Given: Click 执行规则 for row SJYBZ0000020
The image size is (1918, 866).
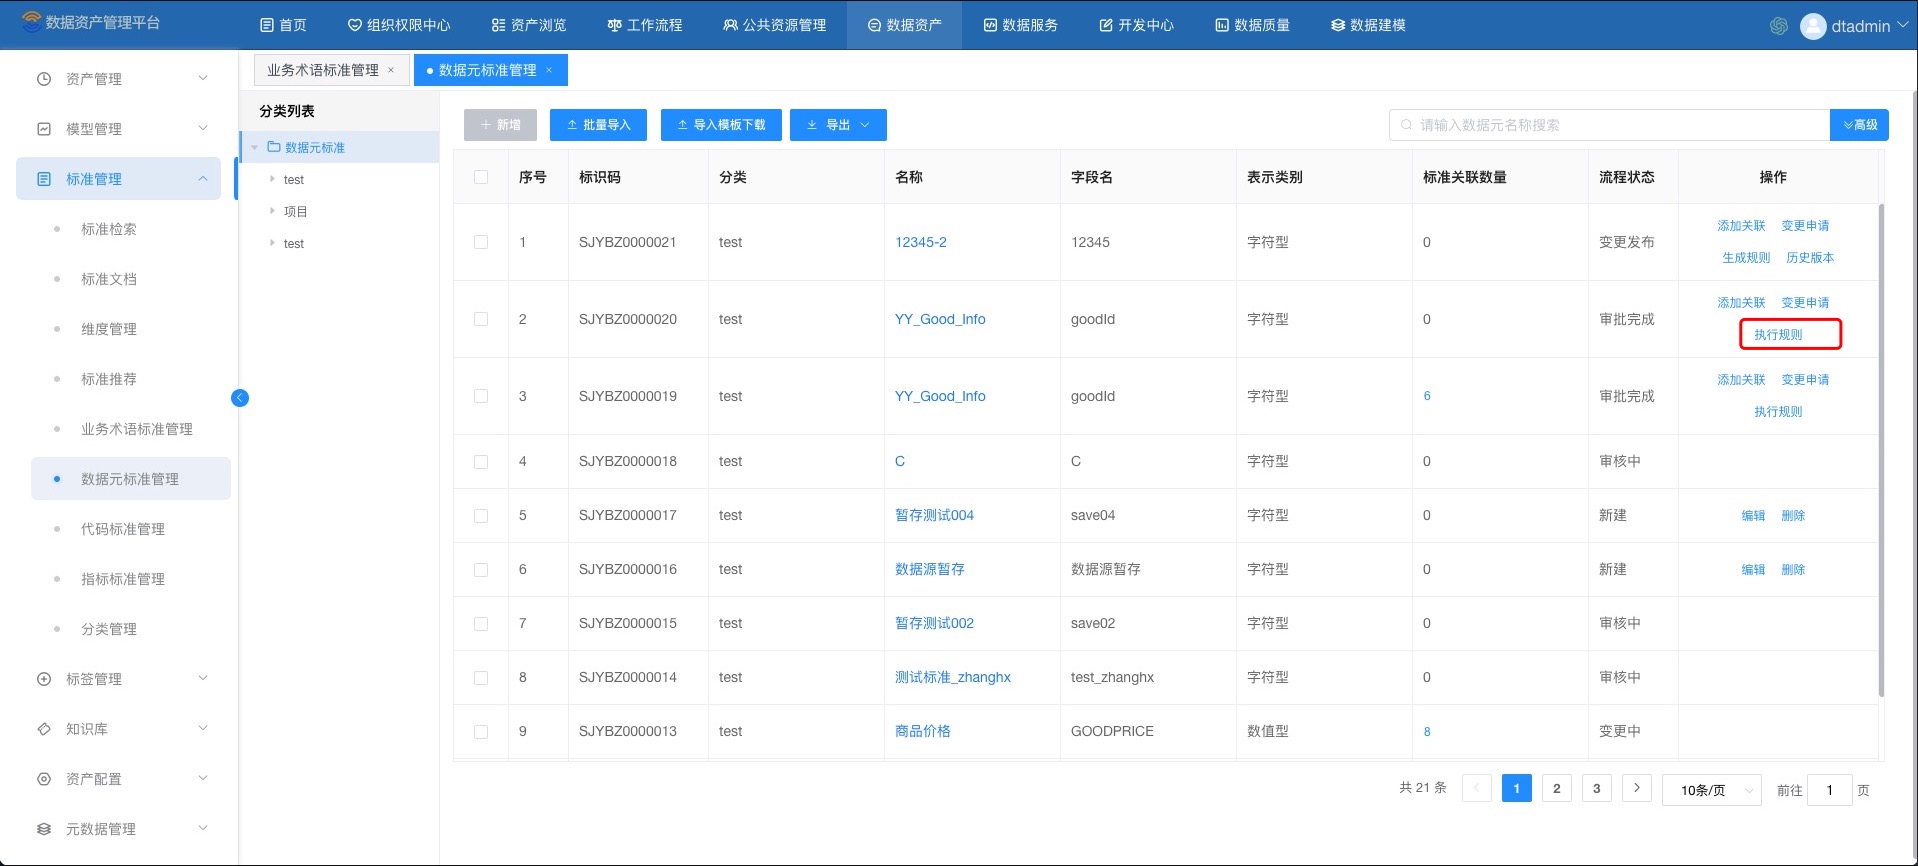Looking at the screenshot, I should pyautogui.click(x=1778, y=334).
